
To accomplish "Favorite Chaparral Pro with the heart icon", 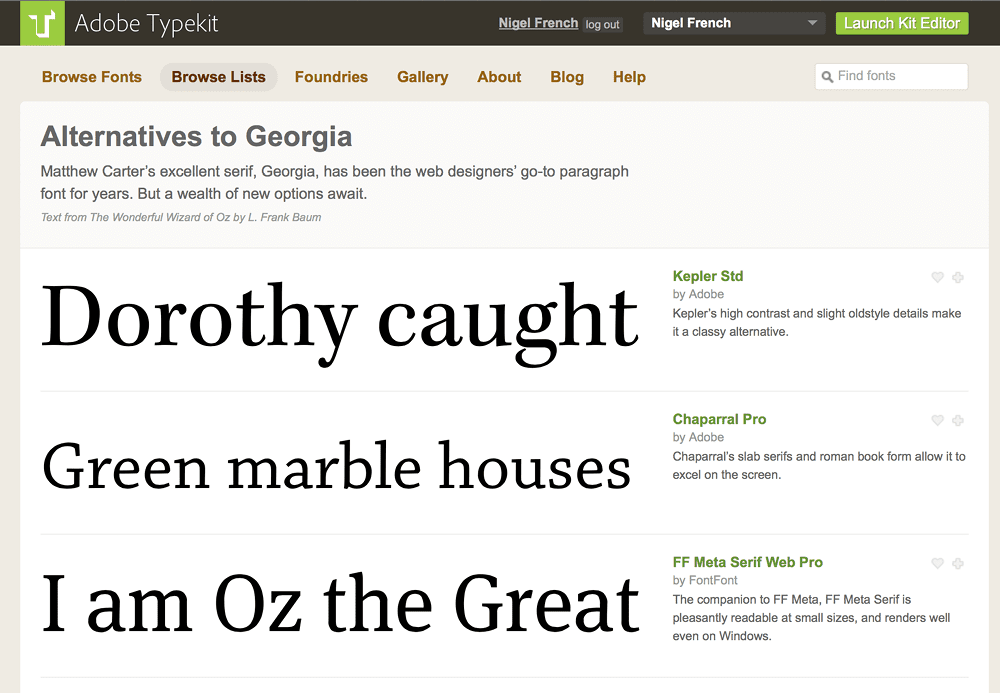I will click(x=937, y=421).
